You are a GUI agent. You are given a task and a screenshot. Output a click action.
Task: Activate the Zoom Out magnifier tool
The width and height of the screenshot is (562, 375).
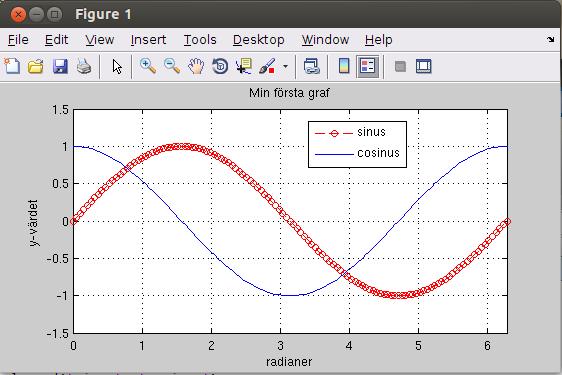(172, 66)
